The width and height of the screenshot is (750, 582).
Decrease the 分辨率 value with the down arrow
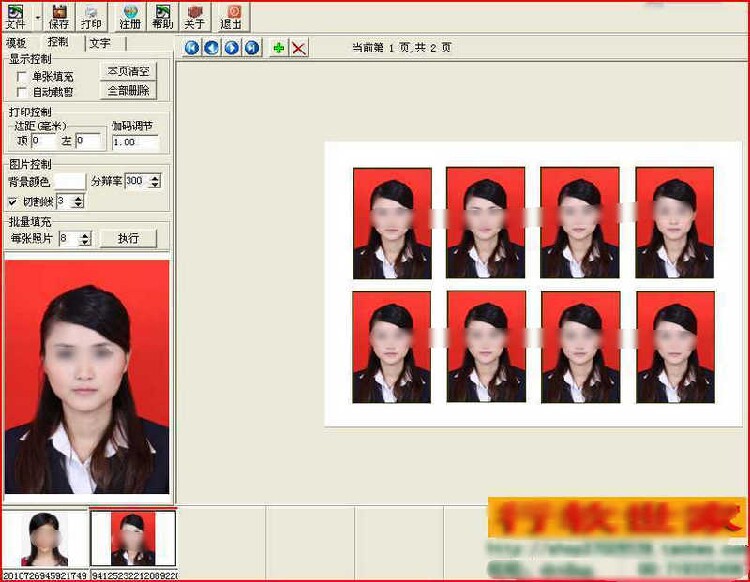[x=155, y=184]
